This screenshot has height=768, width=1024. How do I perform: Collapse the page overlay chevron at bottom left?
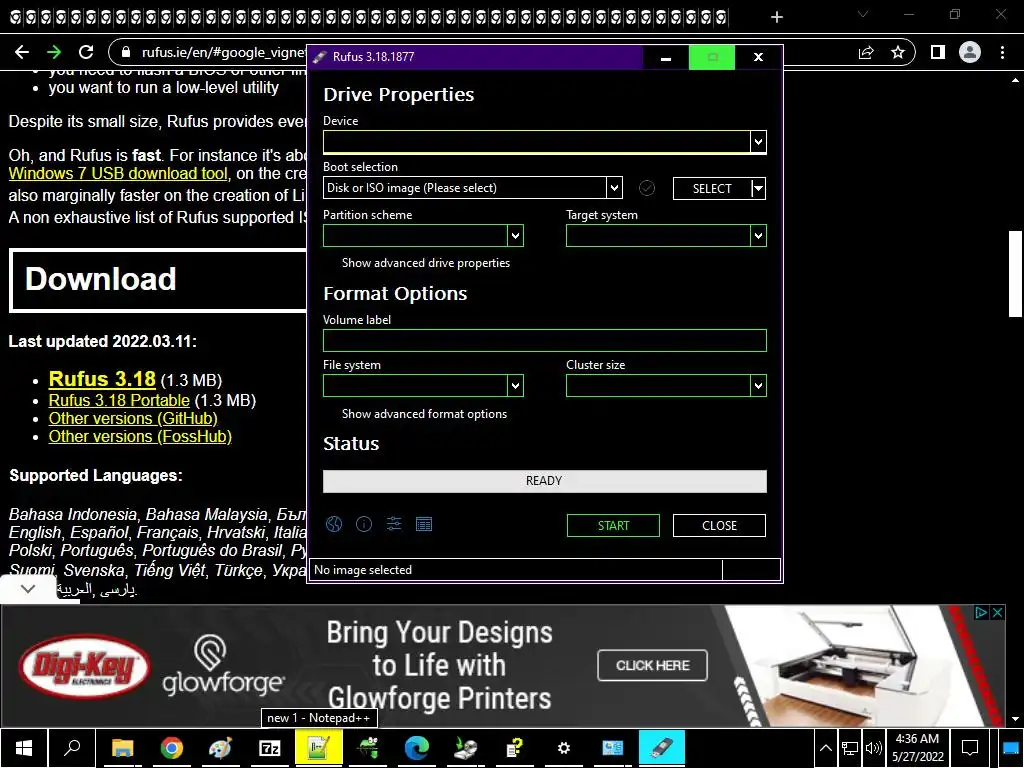(x=27, y=588)
